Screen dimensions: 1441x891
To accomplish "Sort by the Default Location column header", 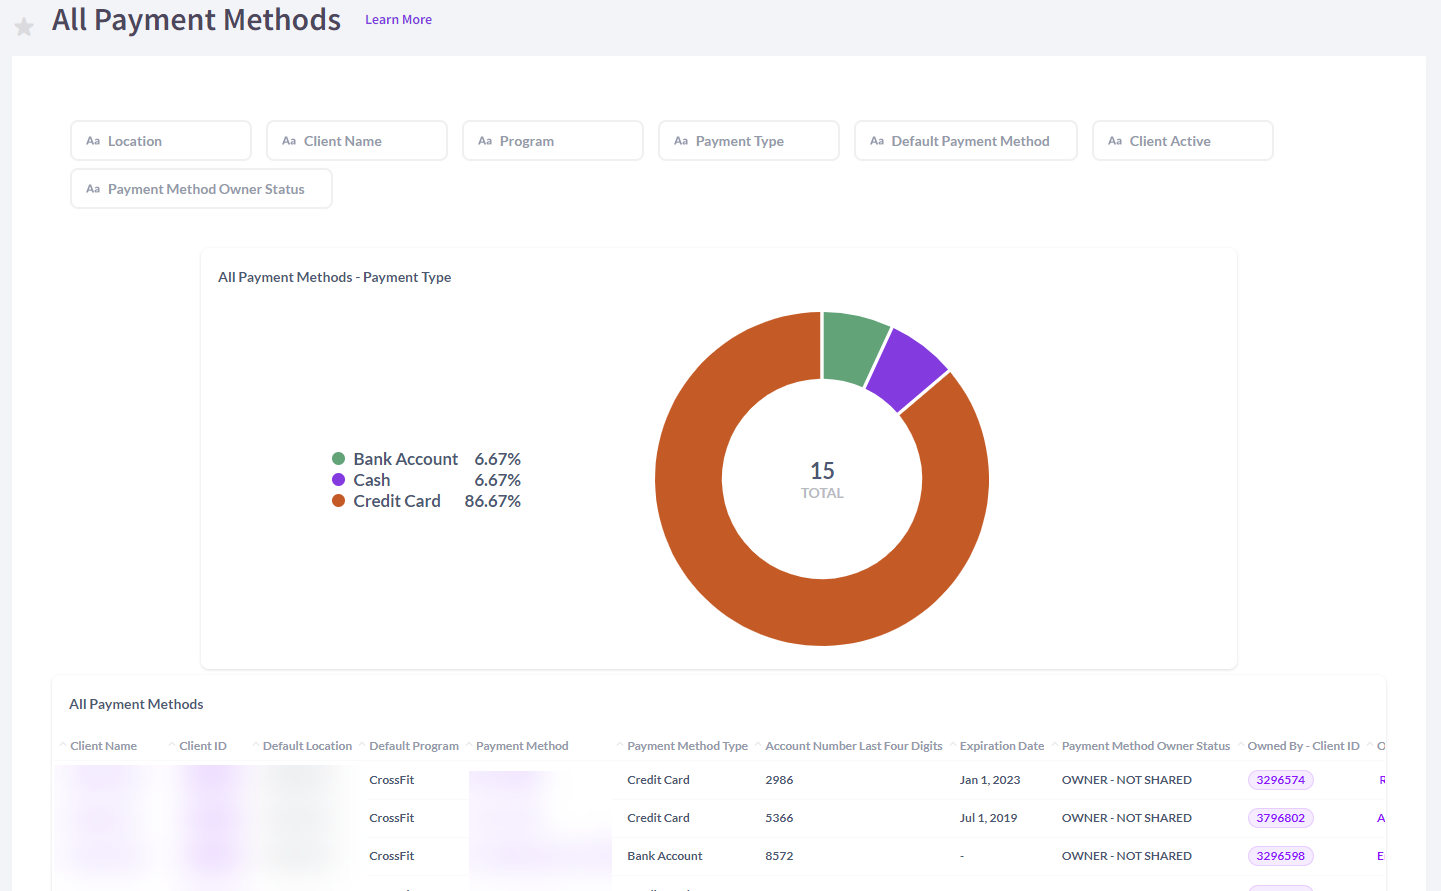I will click(307, 746).
